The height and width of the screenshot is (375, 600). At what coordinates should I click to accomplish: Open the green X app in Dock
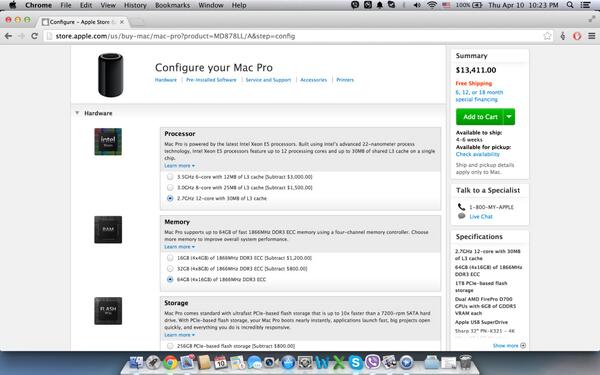click(339, 362)
